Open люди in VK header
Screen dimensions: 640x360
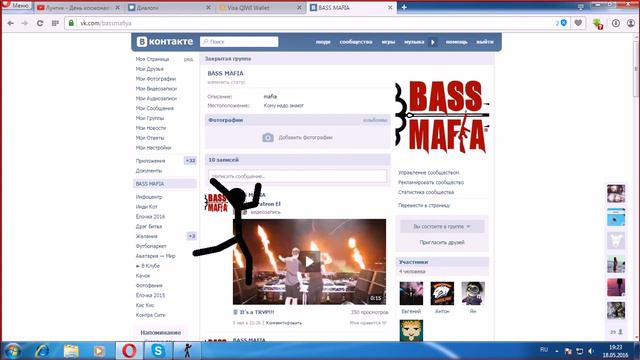(323, 42)
